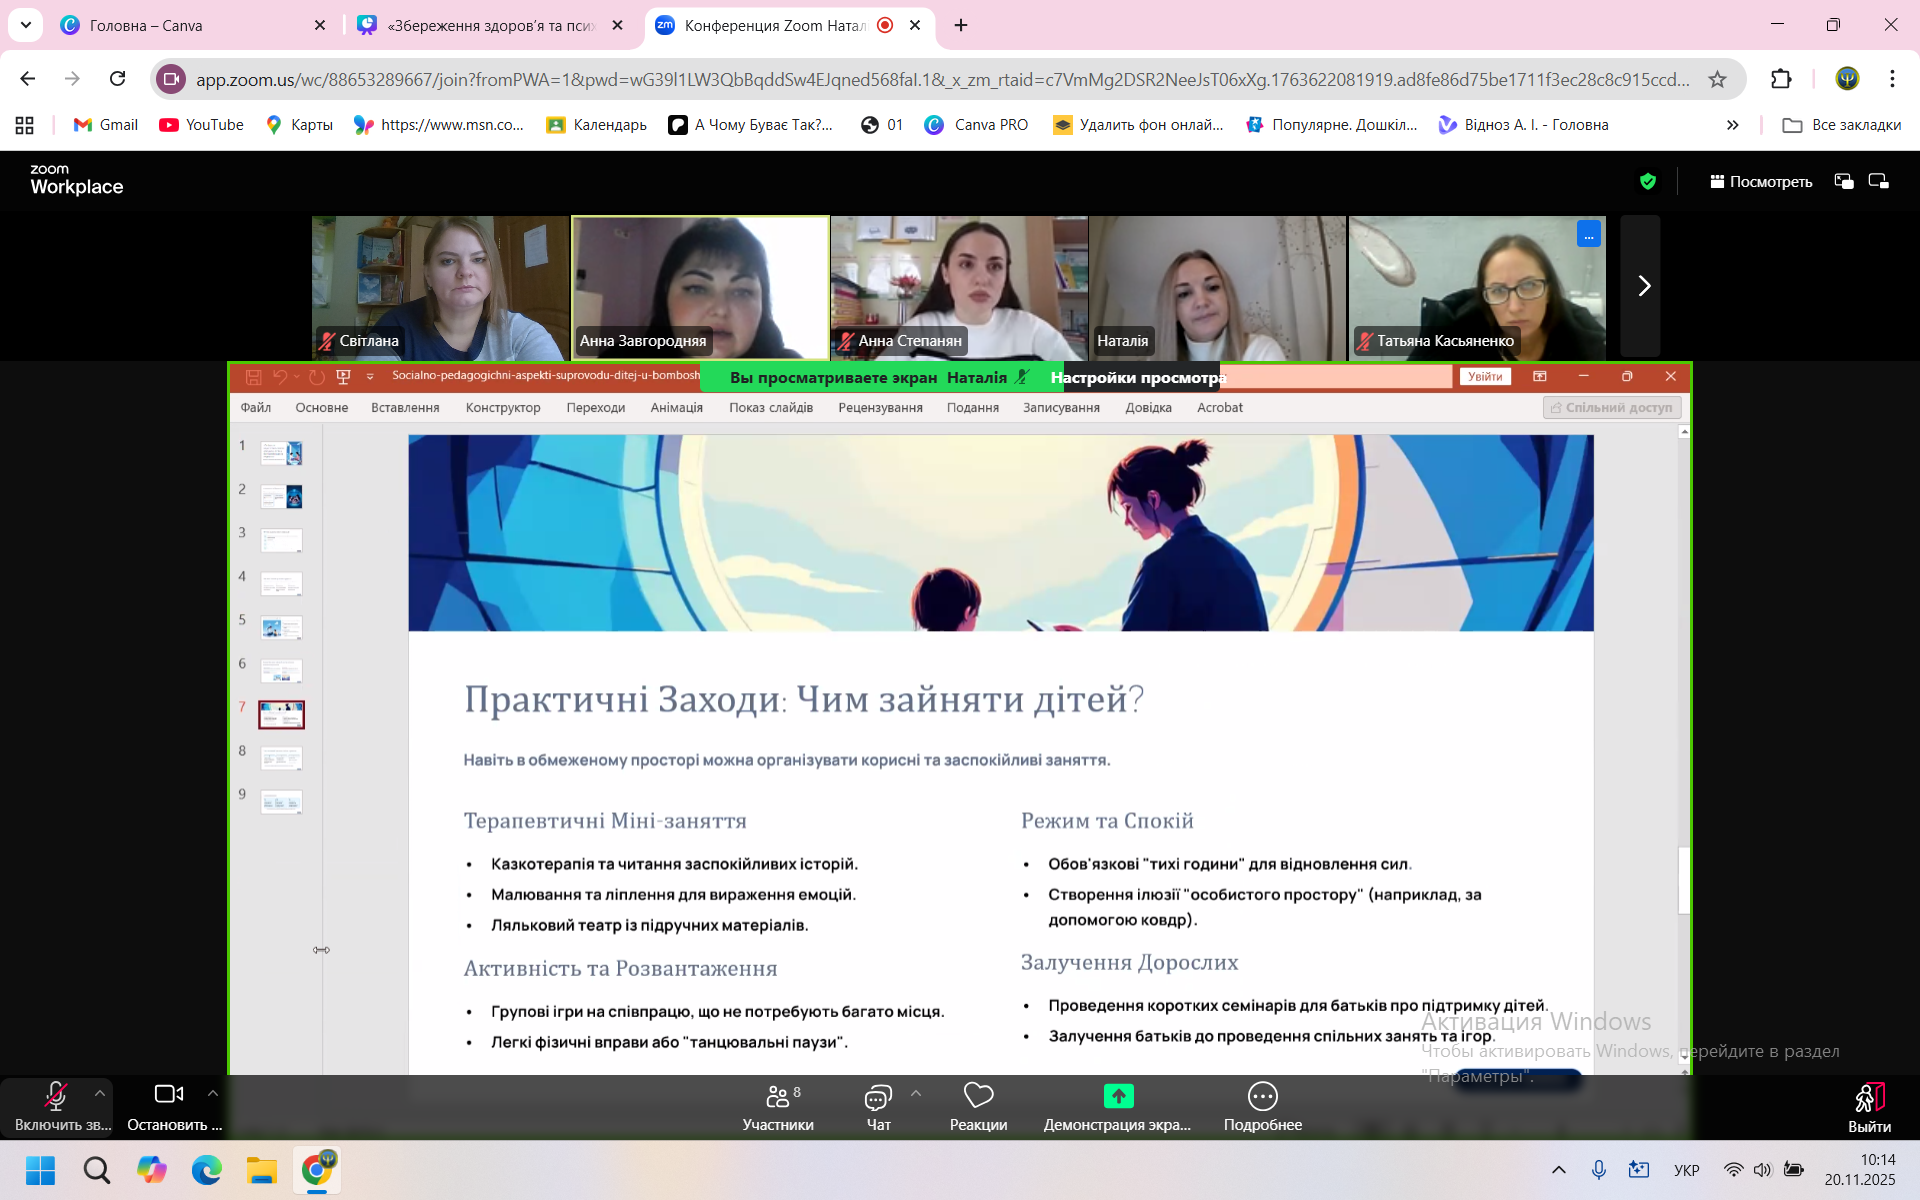The height and width of the screenshot is (1200, 1920).
Task: Open the YouTube bookmark
Action: [x=201, y=125]
